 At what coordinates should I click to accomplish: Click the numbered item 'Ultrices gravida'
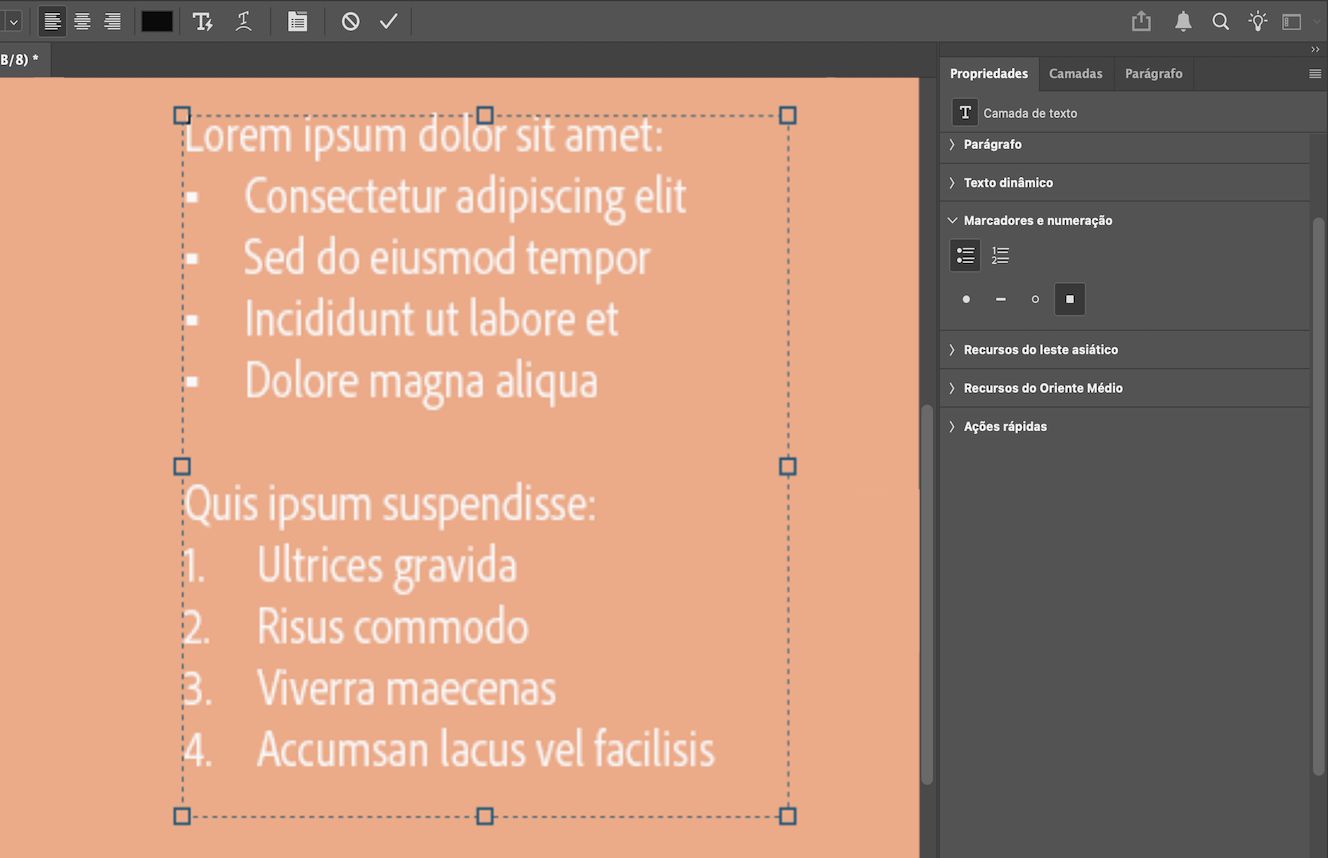387,566
